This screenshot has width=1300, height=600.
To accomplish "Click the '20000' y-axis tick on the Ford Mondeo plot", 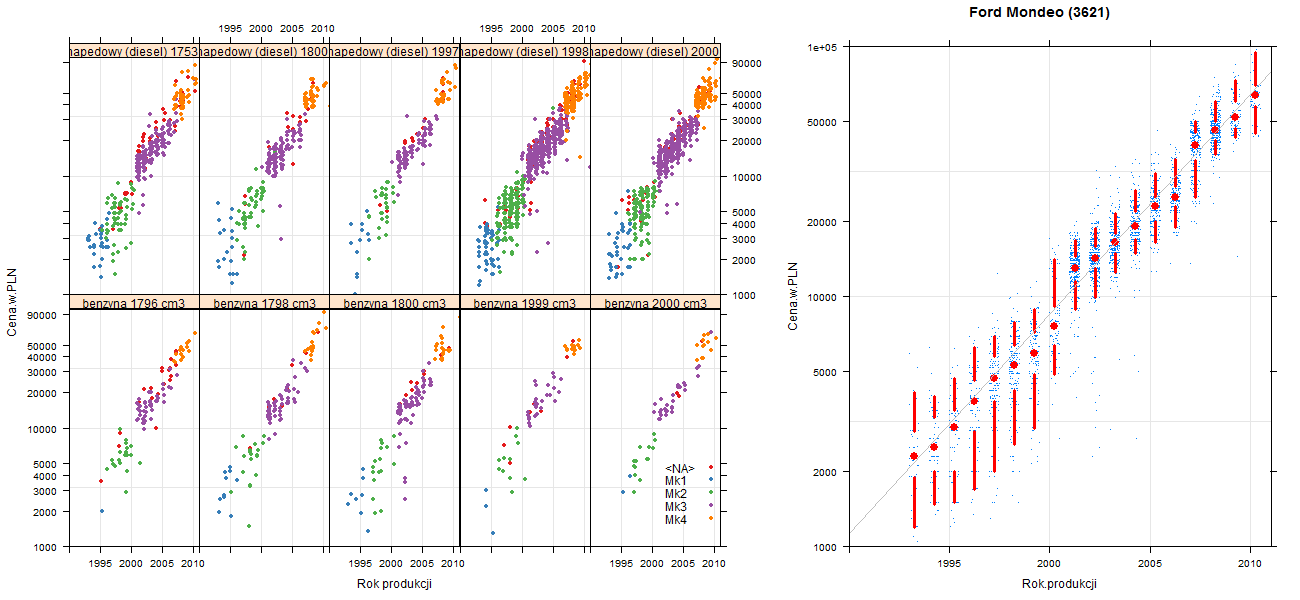I will tap(823, 221).
